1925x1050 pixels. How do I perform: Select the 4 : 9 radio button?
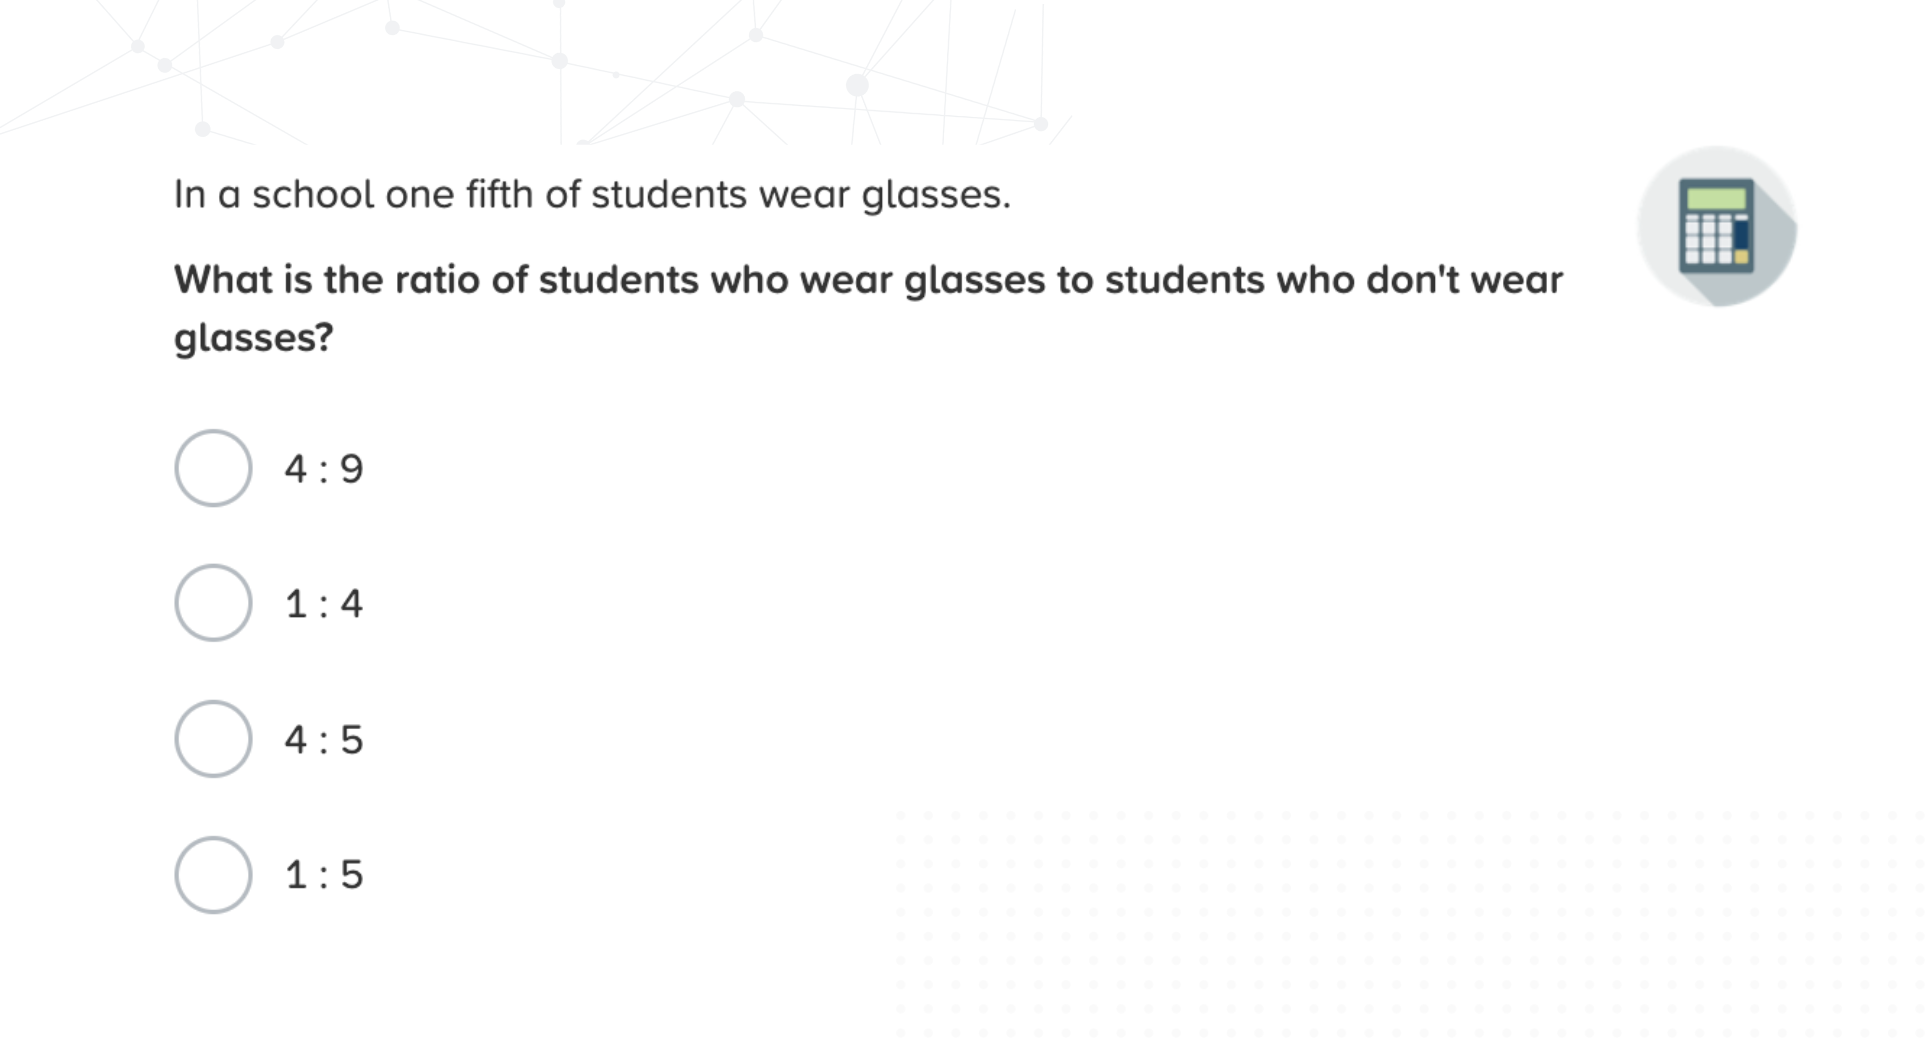pyautogui.click(x=213, y=468)
